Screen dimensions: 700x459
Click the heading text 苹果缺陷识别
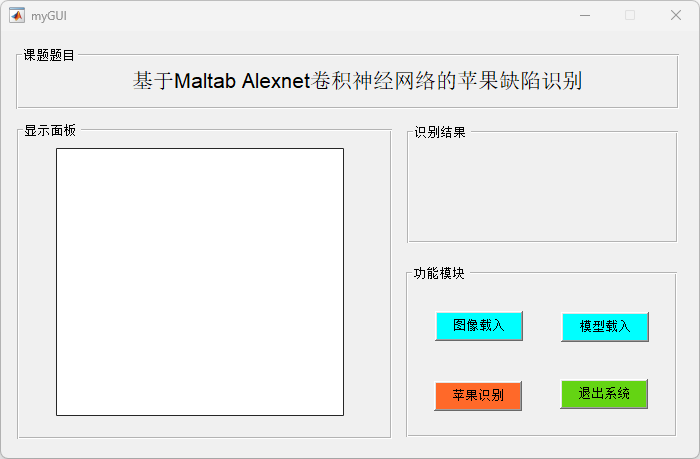(x=520, y=81)
